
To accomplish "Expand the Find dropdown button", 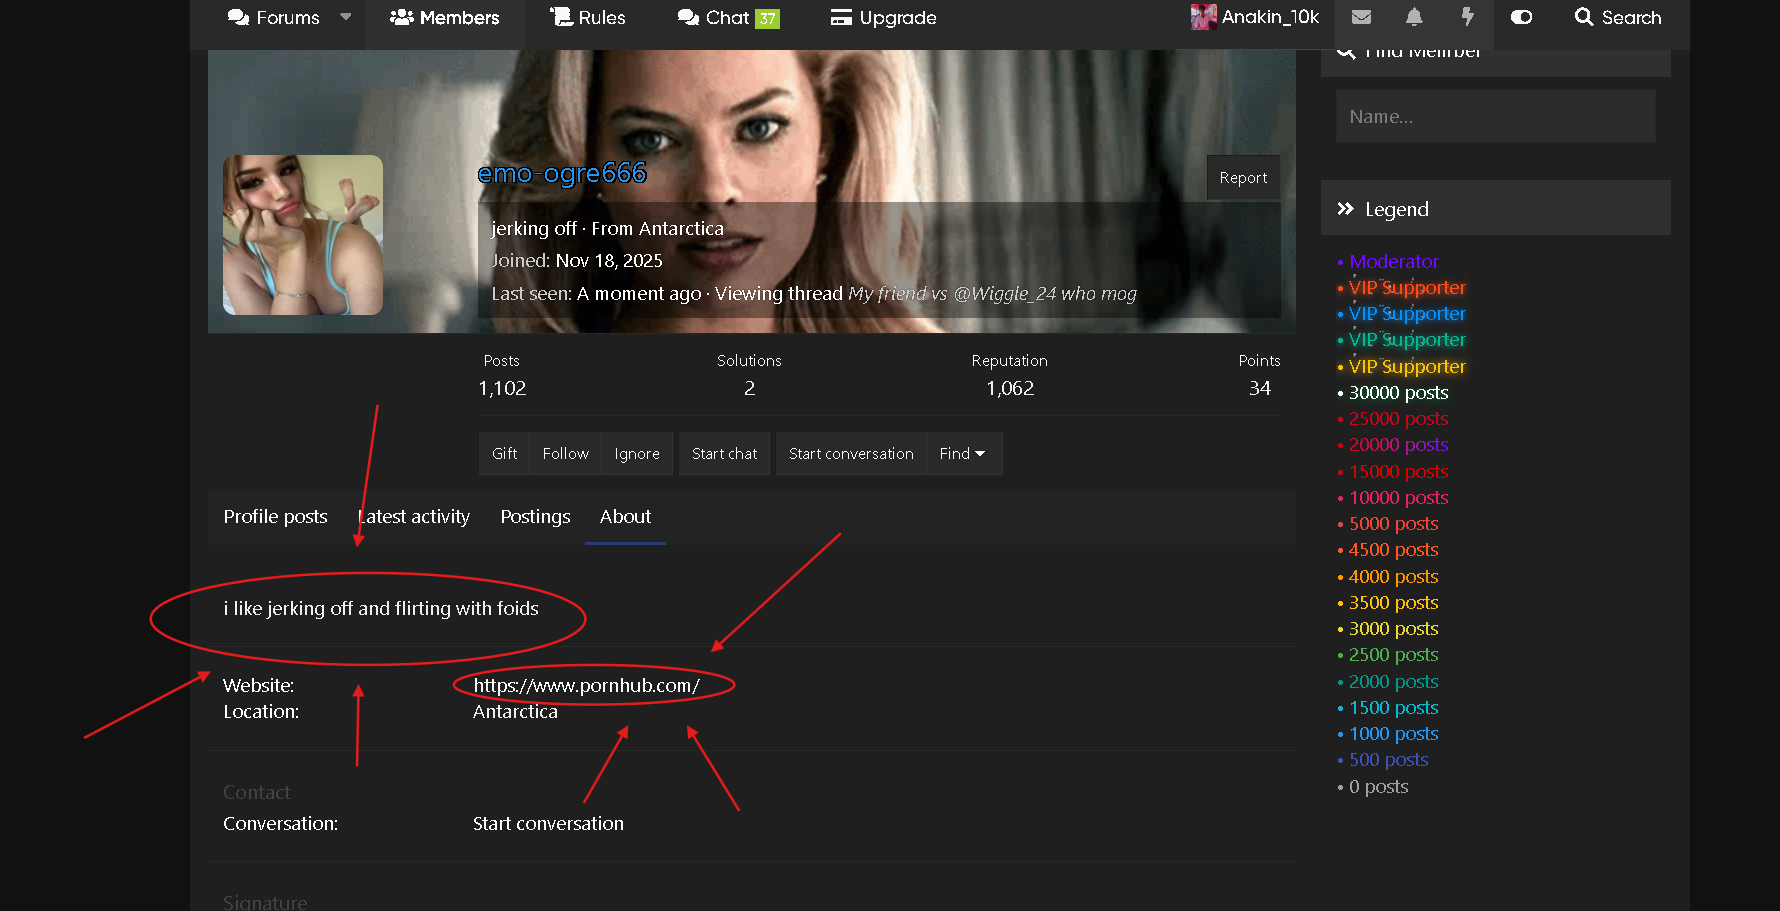I will [x=963, y=454].
